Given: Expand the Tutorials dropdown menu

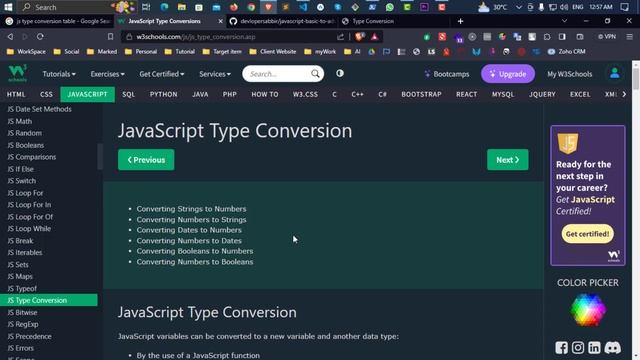Looking at the screenshot, I should (x=59, y=74).
